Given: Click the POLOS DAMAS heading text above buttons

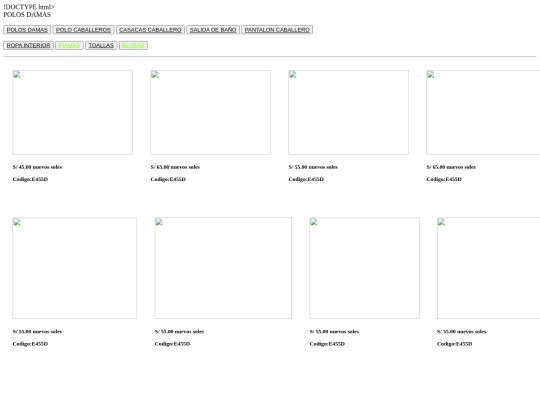Looking at the screenshot, I should pyautogui.click(x=27, y=14).
